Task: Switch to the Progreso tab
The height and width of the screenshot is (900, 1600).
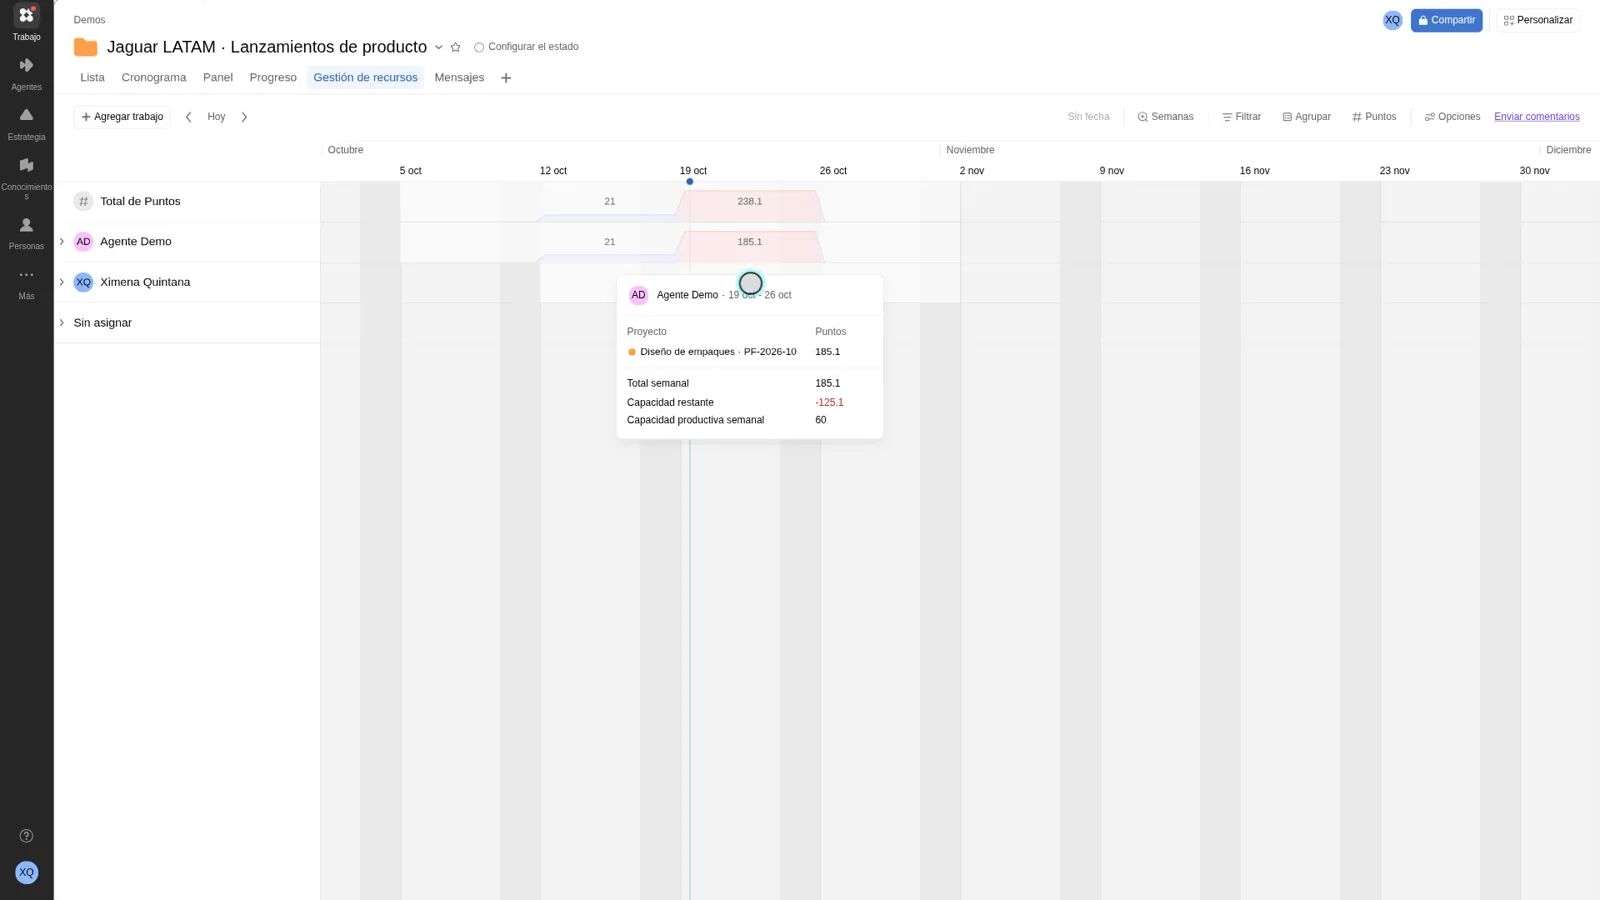Action: (273, 78)
